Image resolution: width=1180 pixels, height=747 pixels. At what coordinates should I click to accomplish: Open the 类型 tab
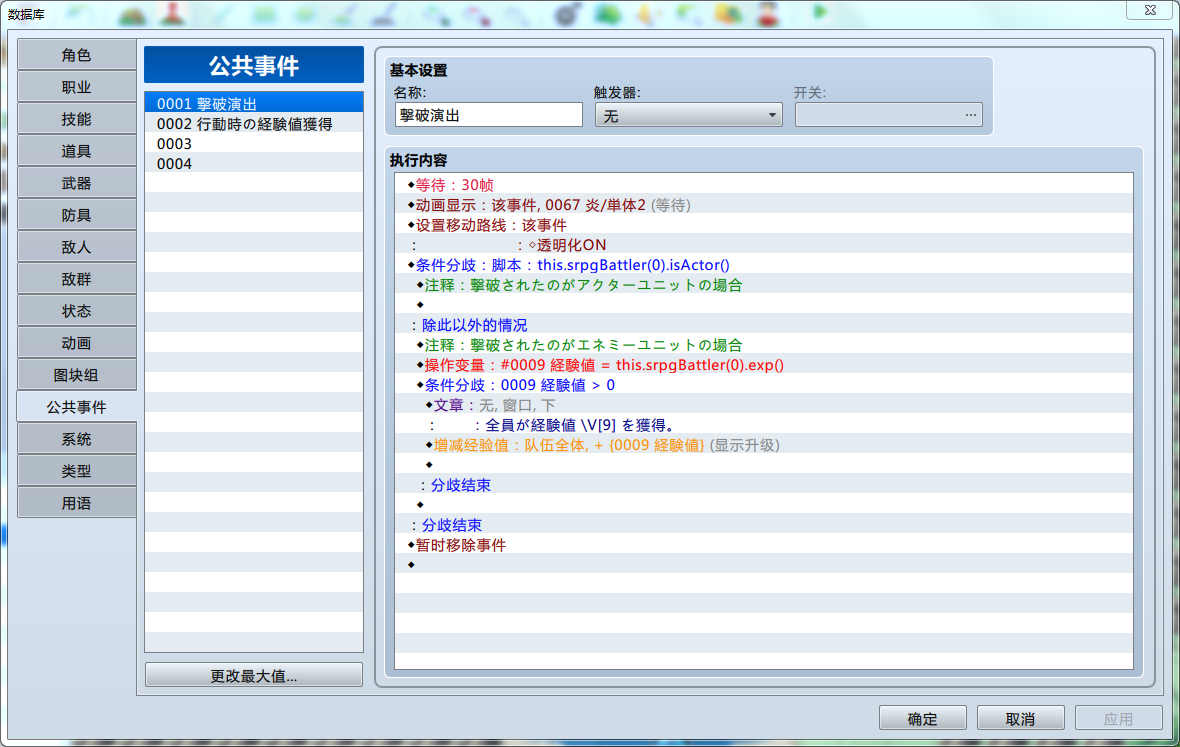[x=76, y=471]
